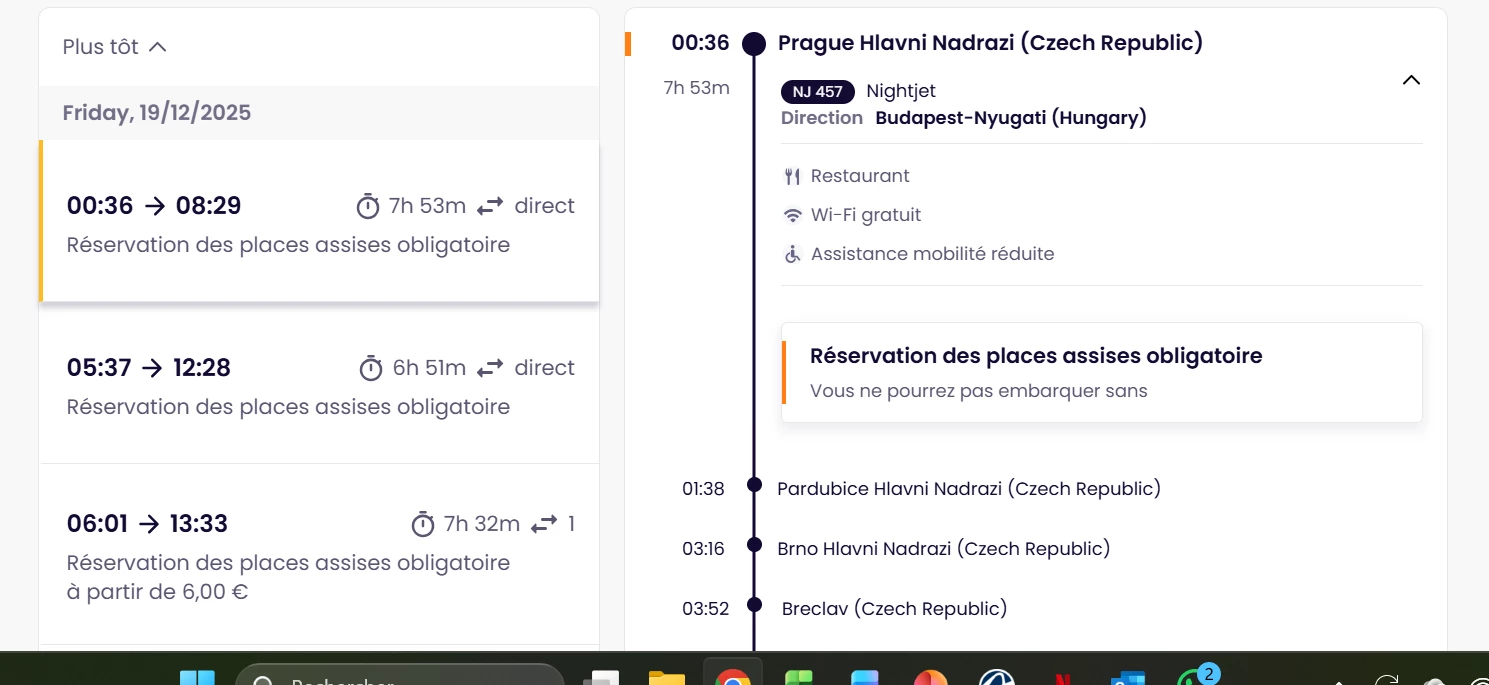Image resolution: width=1489 pixels, height=685 pixels.
Task: Open File Explorer from the taskbar
Action: [x=666, y=677]
